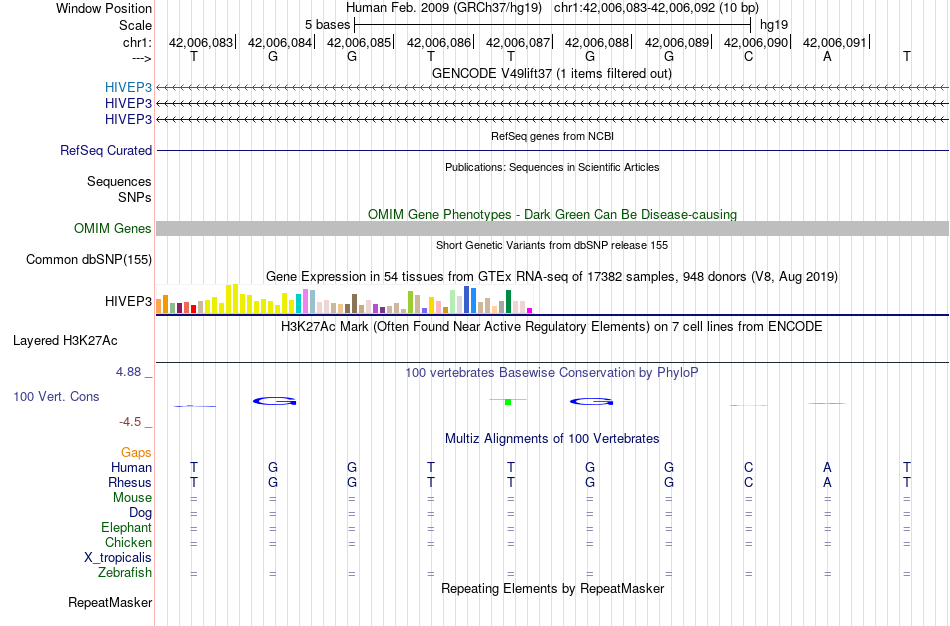Click the chr1: base position label

(137, 42)
